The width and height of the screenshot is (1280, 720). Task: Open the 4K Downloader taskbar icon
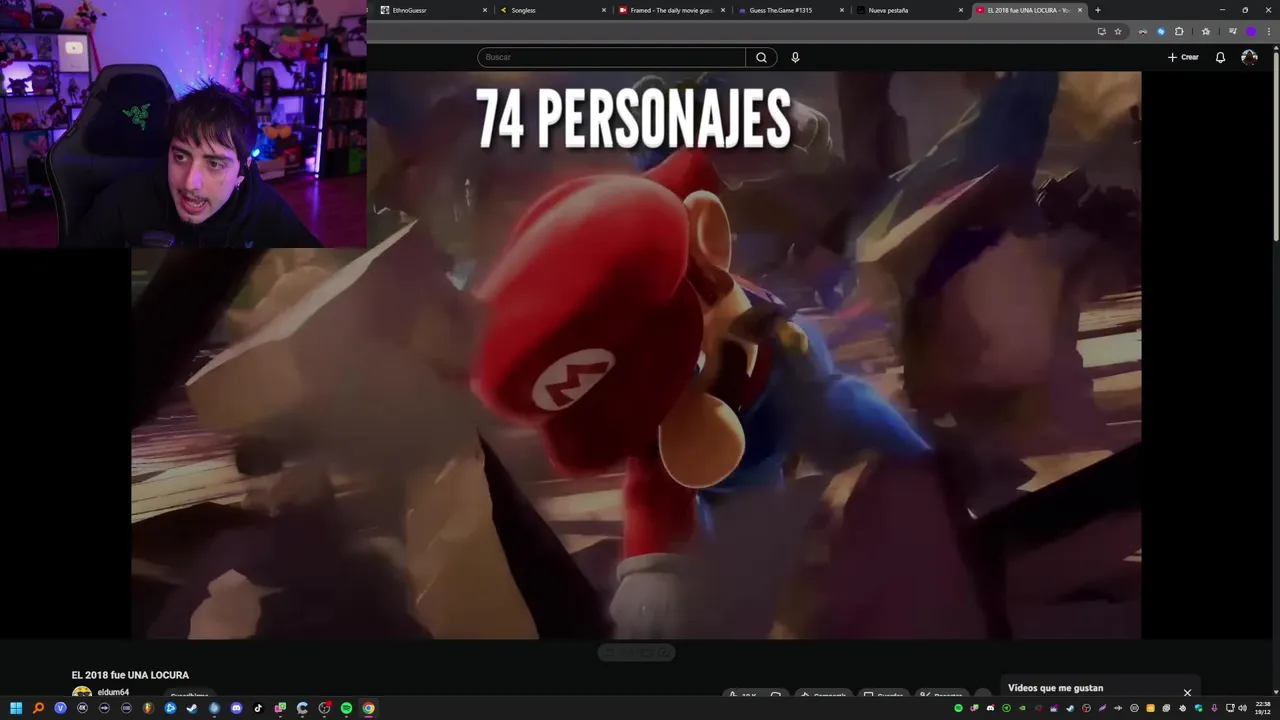tap(82, 708)
